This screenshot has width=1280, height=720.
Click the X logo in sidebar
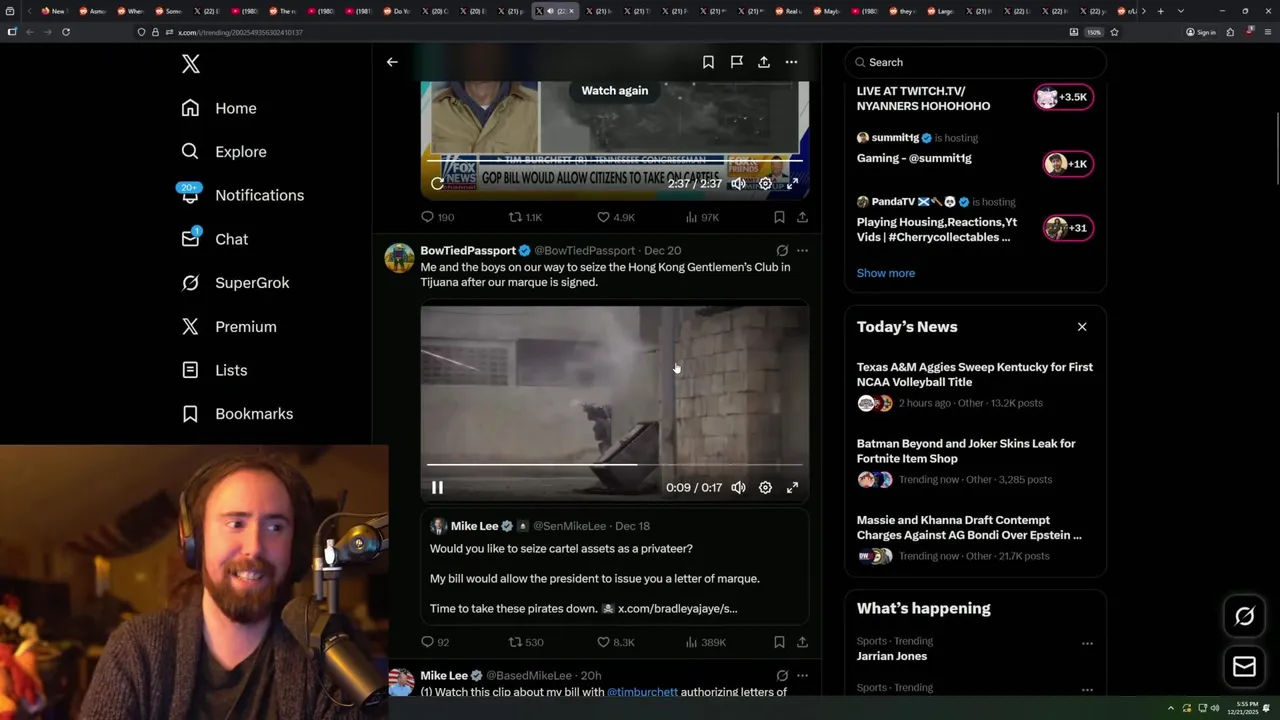click(191, 64)
